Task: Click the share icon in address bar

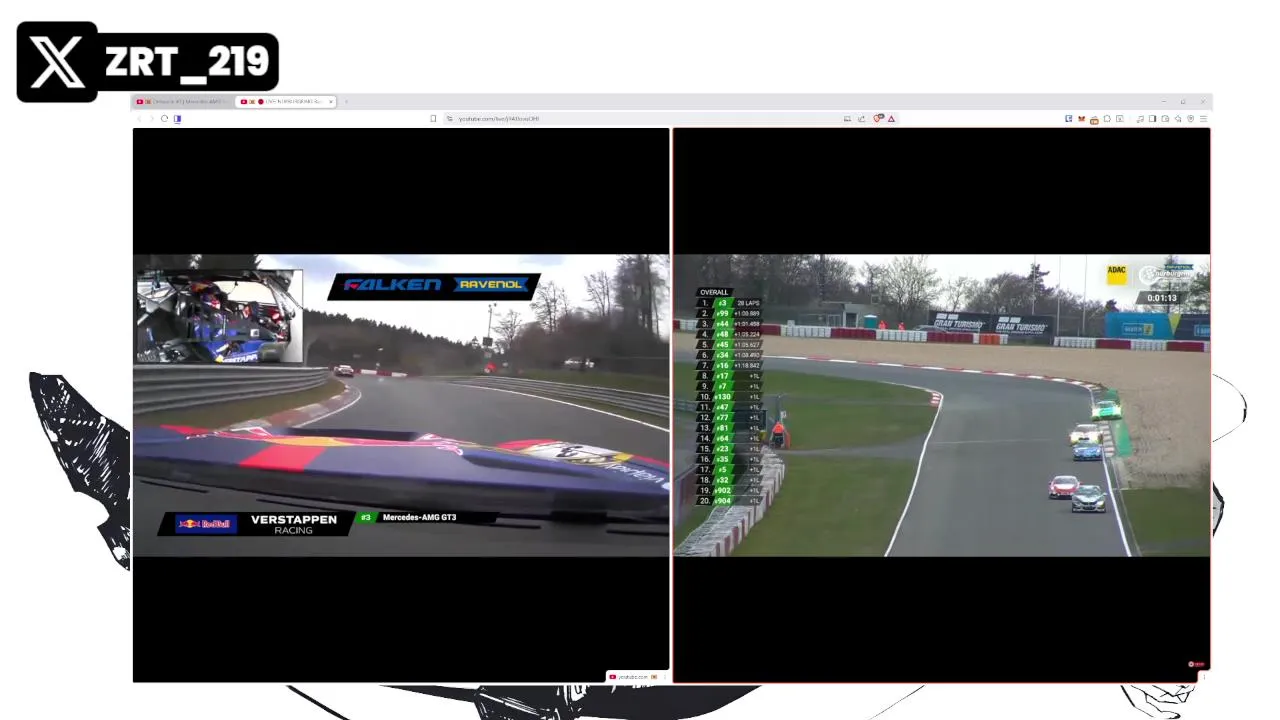Action: pyautogui.click(x=861, y=119)
